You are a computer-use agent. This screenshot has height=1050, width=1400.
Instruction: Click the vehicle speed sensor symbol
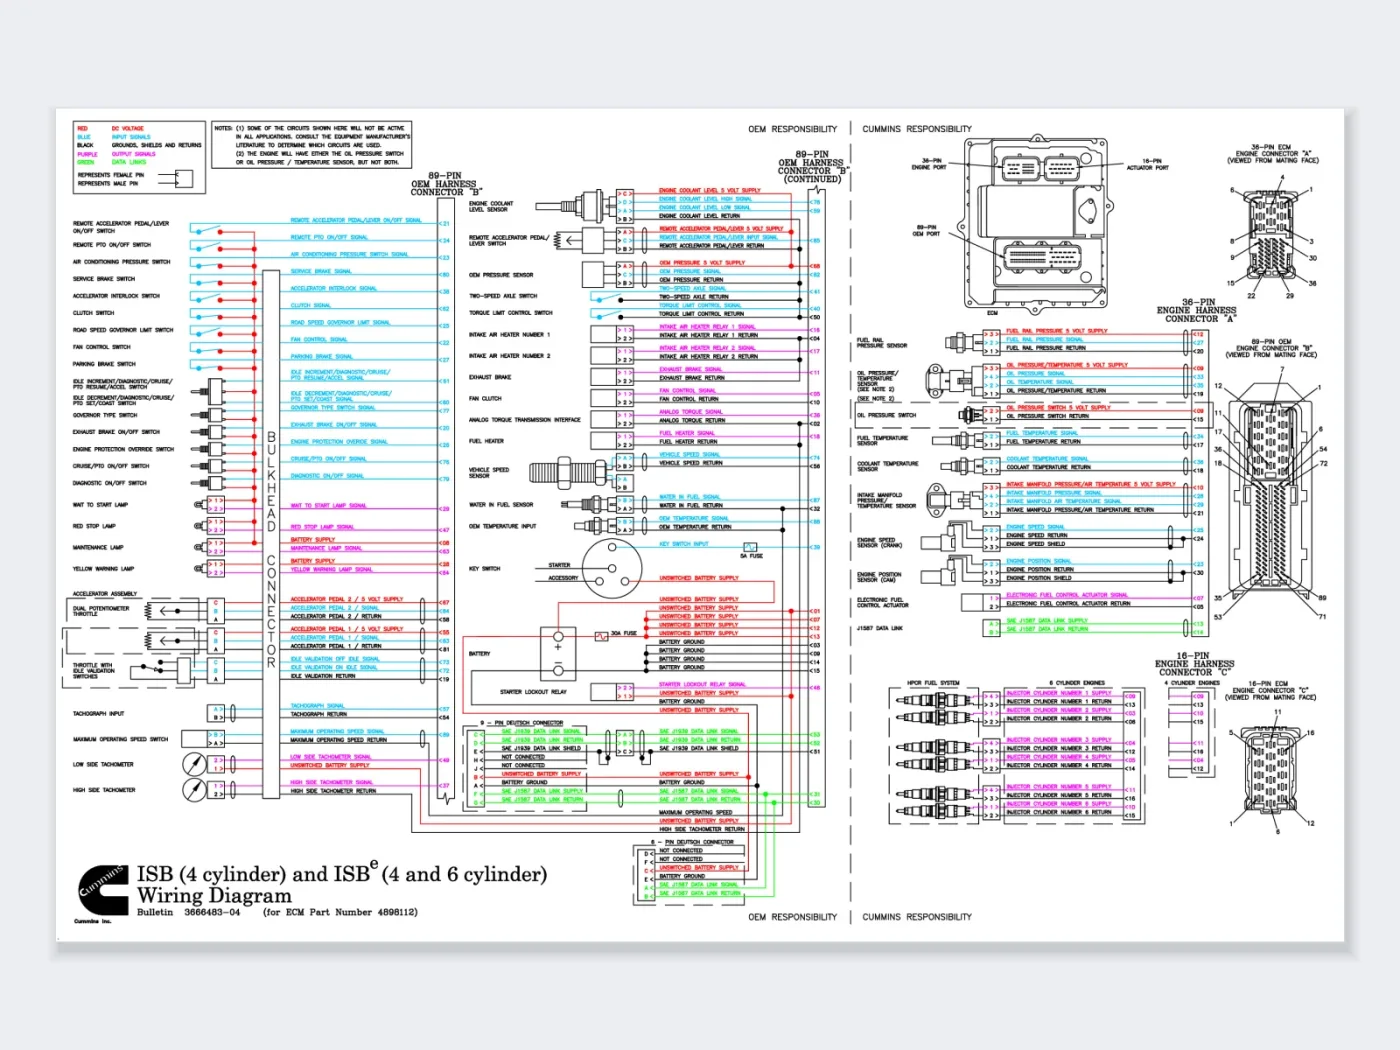point(566,471)
